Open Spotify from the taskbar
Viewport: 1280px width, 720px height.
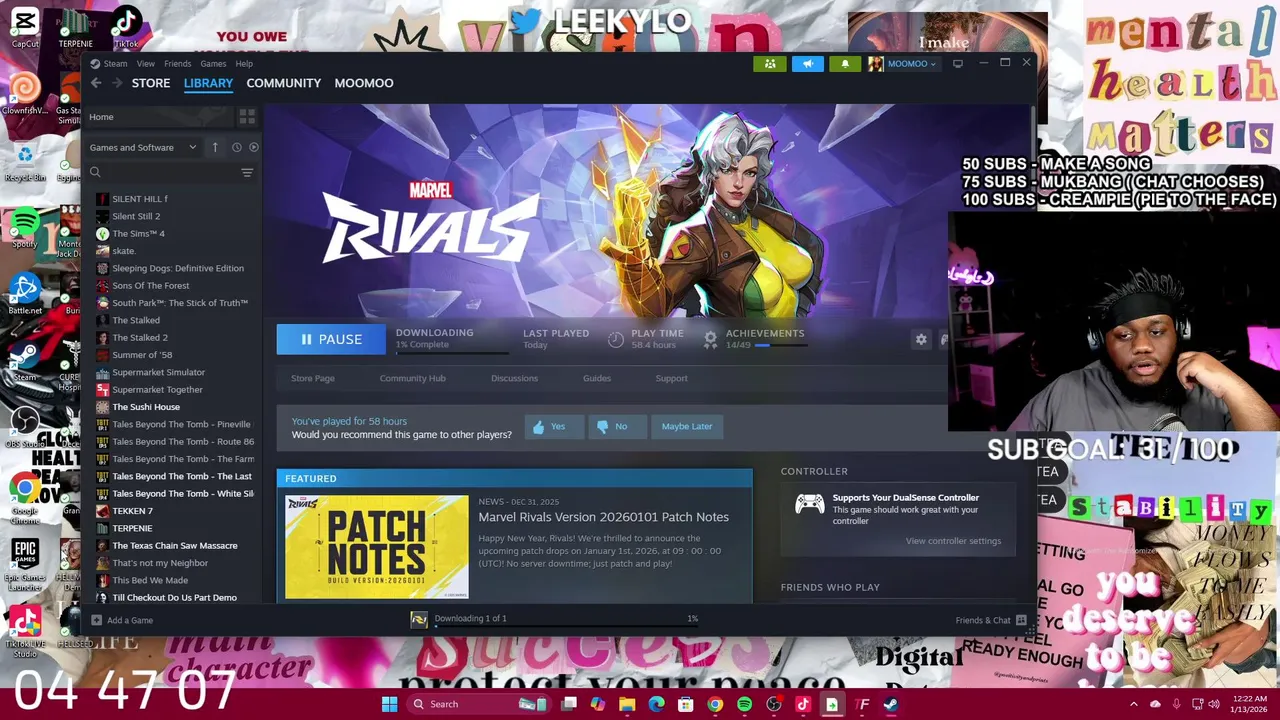(x=744, y=704)
